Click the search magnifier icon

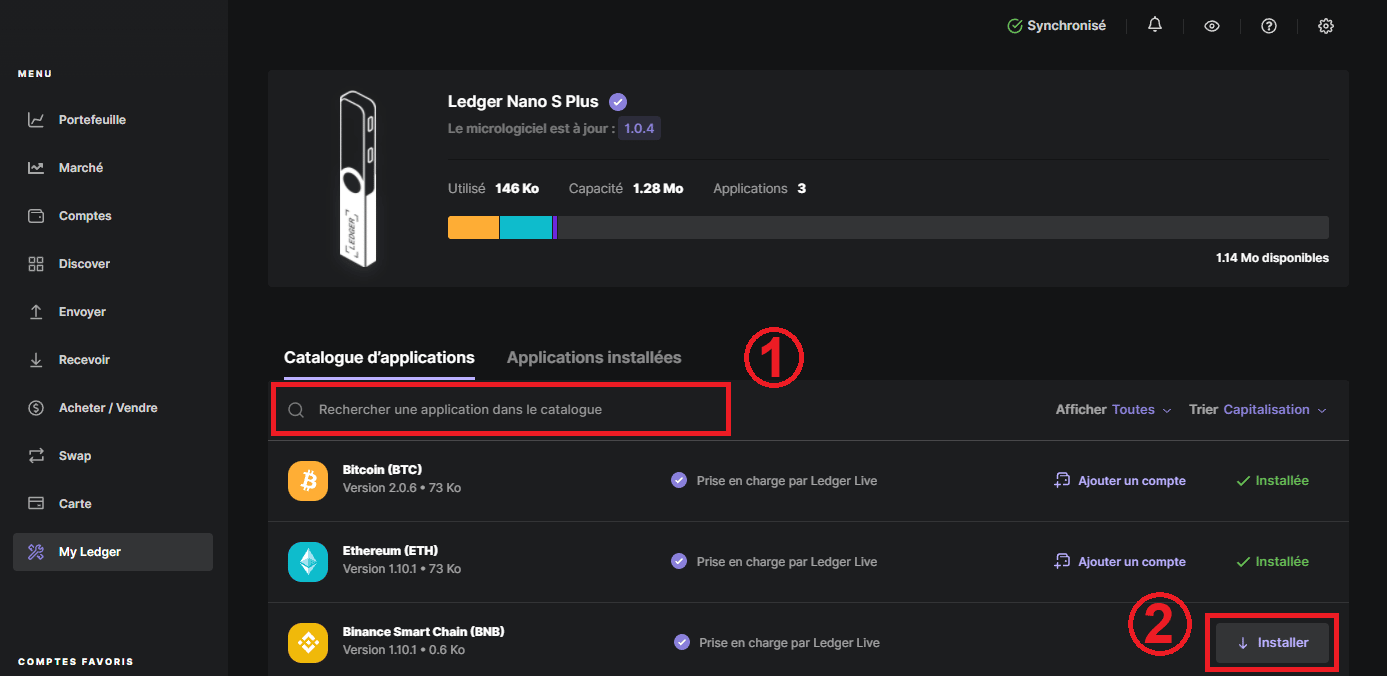pyautogui.click(x=296, y=410)
